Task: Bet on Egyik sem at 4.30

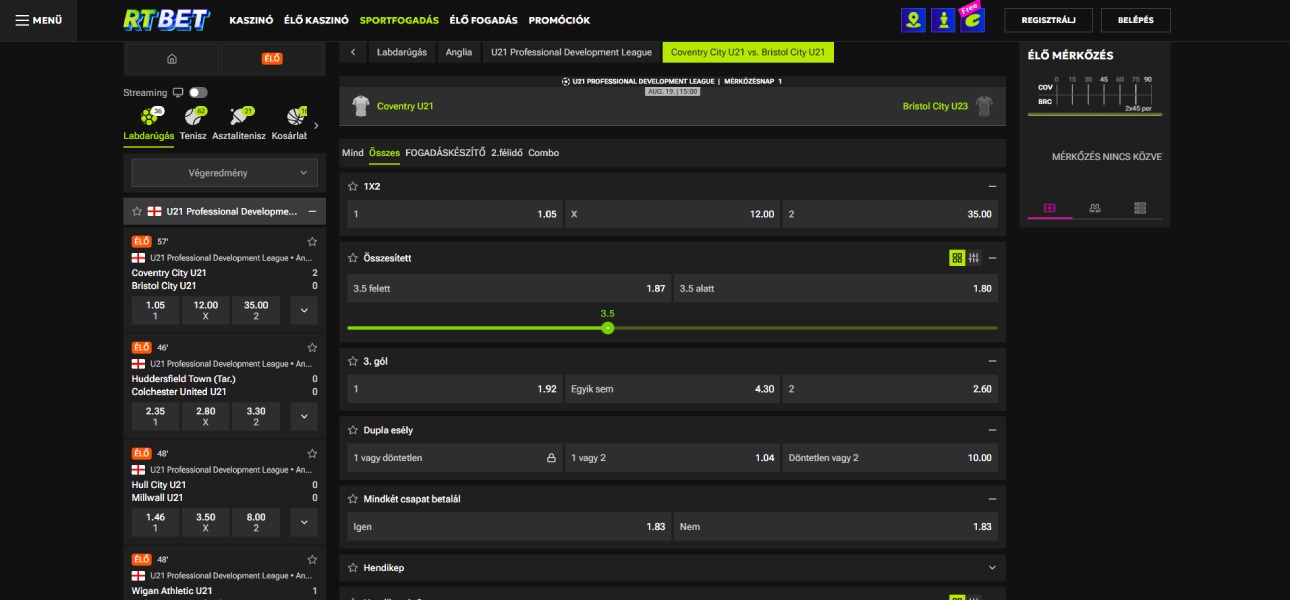Action: click(672, 389)
